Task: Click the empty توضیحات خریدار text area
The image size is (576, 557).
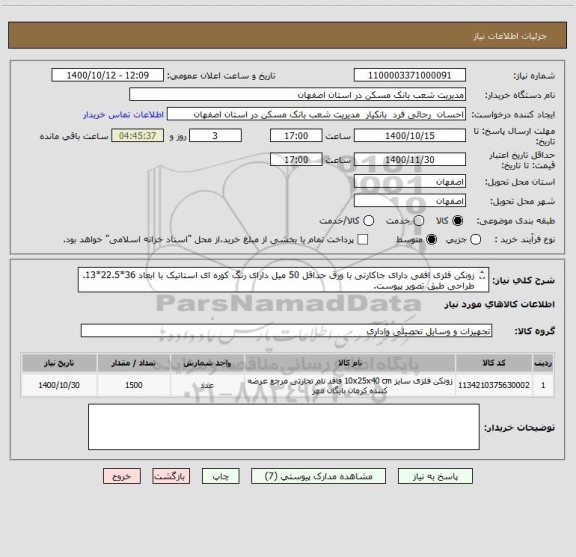Action: [x=284, y=427]
